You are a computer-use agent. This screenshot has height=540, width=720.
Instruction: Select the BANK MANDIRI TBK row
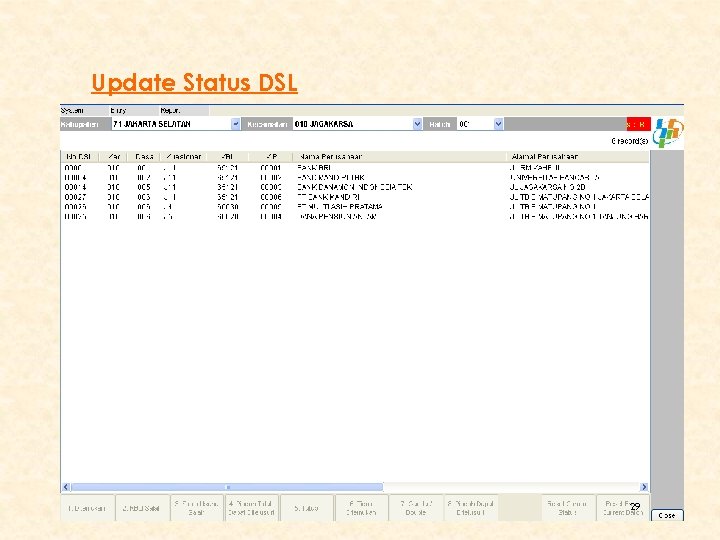tap(355, 178)
